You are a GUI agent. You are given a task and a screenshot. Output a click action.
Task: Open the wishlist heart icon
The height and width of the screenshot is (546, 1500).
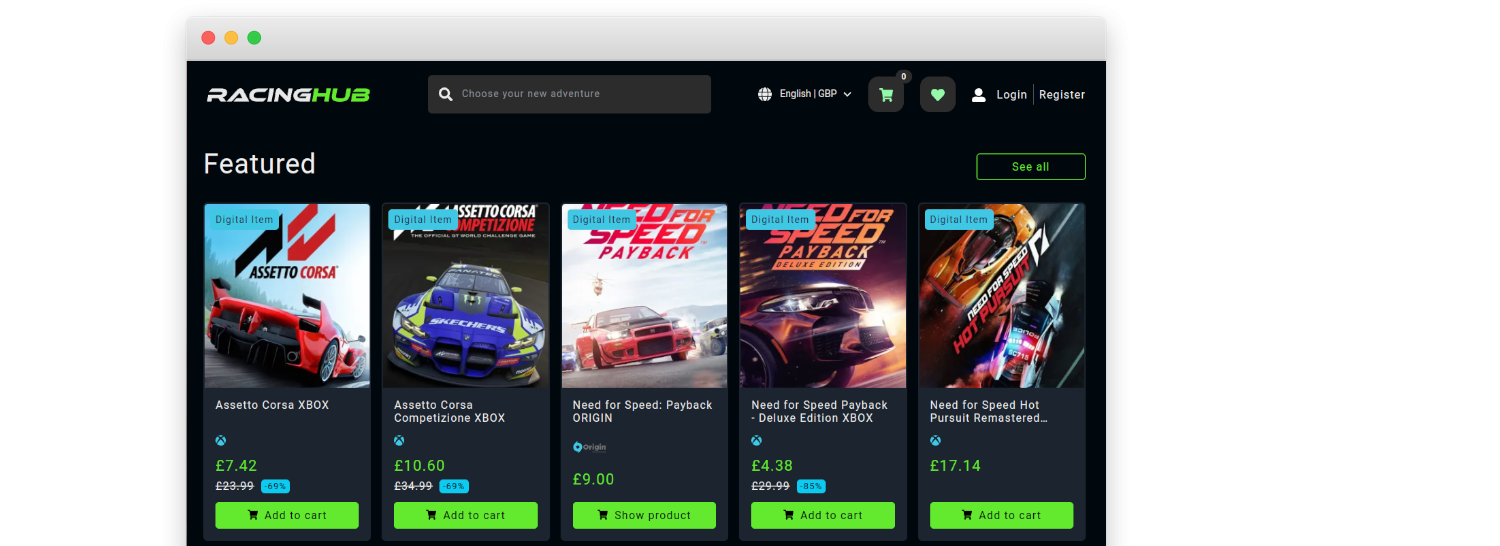(x=937, y=95)
